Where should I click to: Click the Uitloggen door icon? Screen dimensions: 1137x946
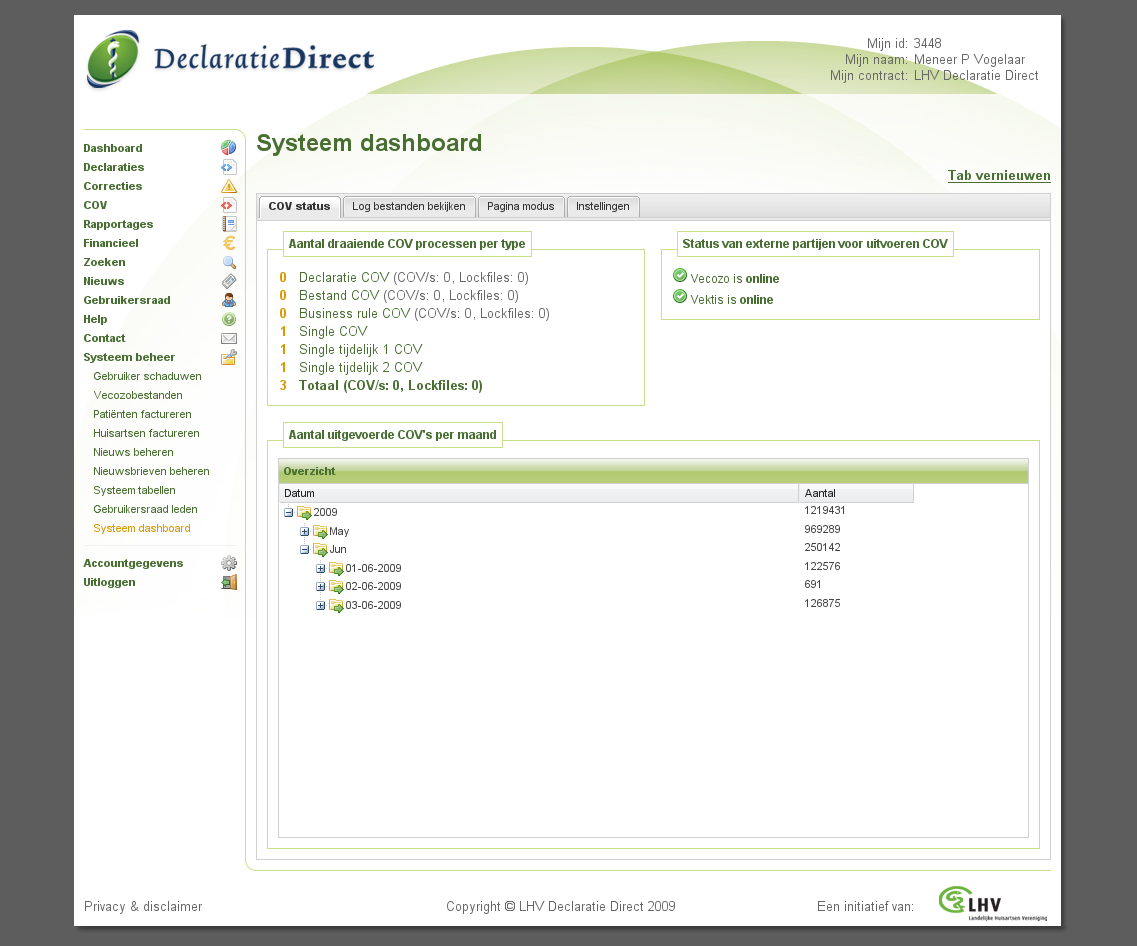pyautogui.click(x=228, y=582)
